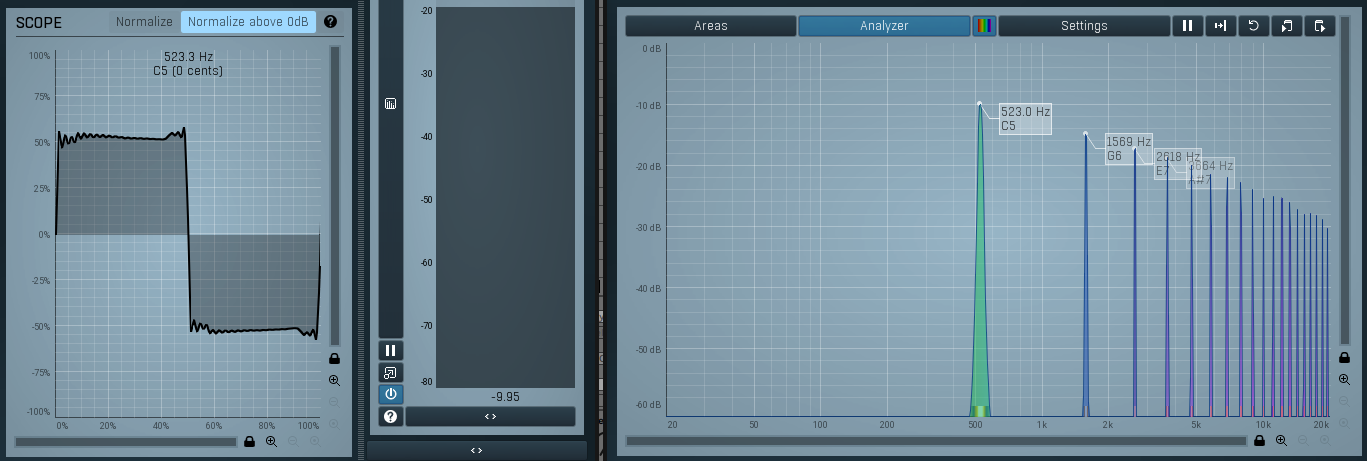Open the analyzer color spectrum icon
This screenshot has width=1367, height=461.
[984, 26]
